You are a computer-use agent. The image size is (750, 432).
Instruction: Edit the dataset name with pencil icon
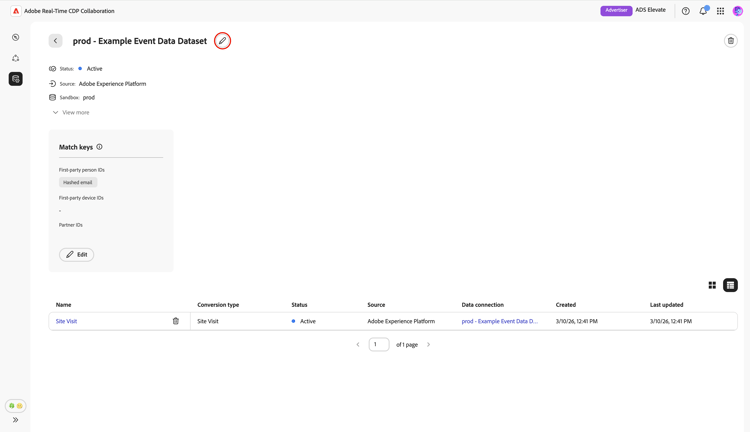(x=222, y=41)
